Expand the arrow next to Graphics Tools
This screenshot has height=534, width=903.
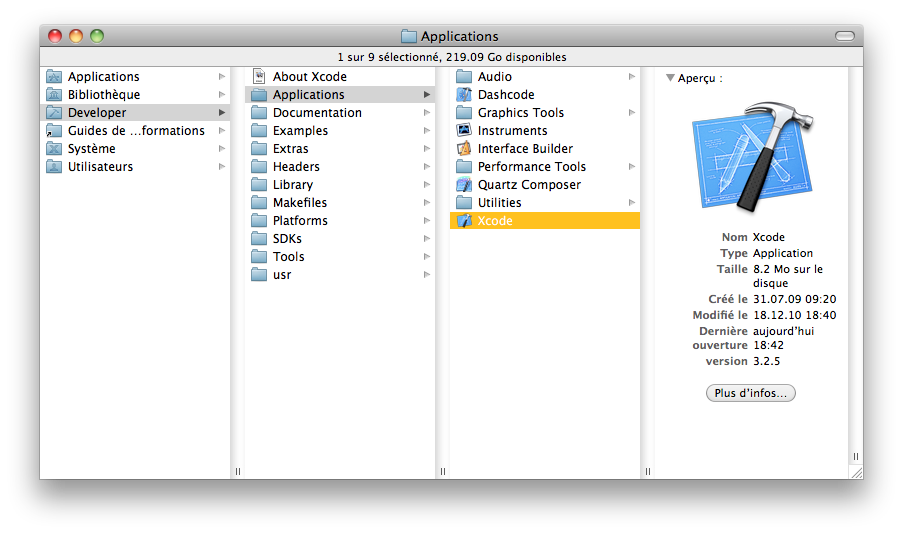tap(632, 112)
